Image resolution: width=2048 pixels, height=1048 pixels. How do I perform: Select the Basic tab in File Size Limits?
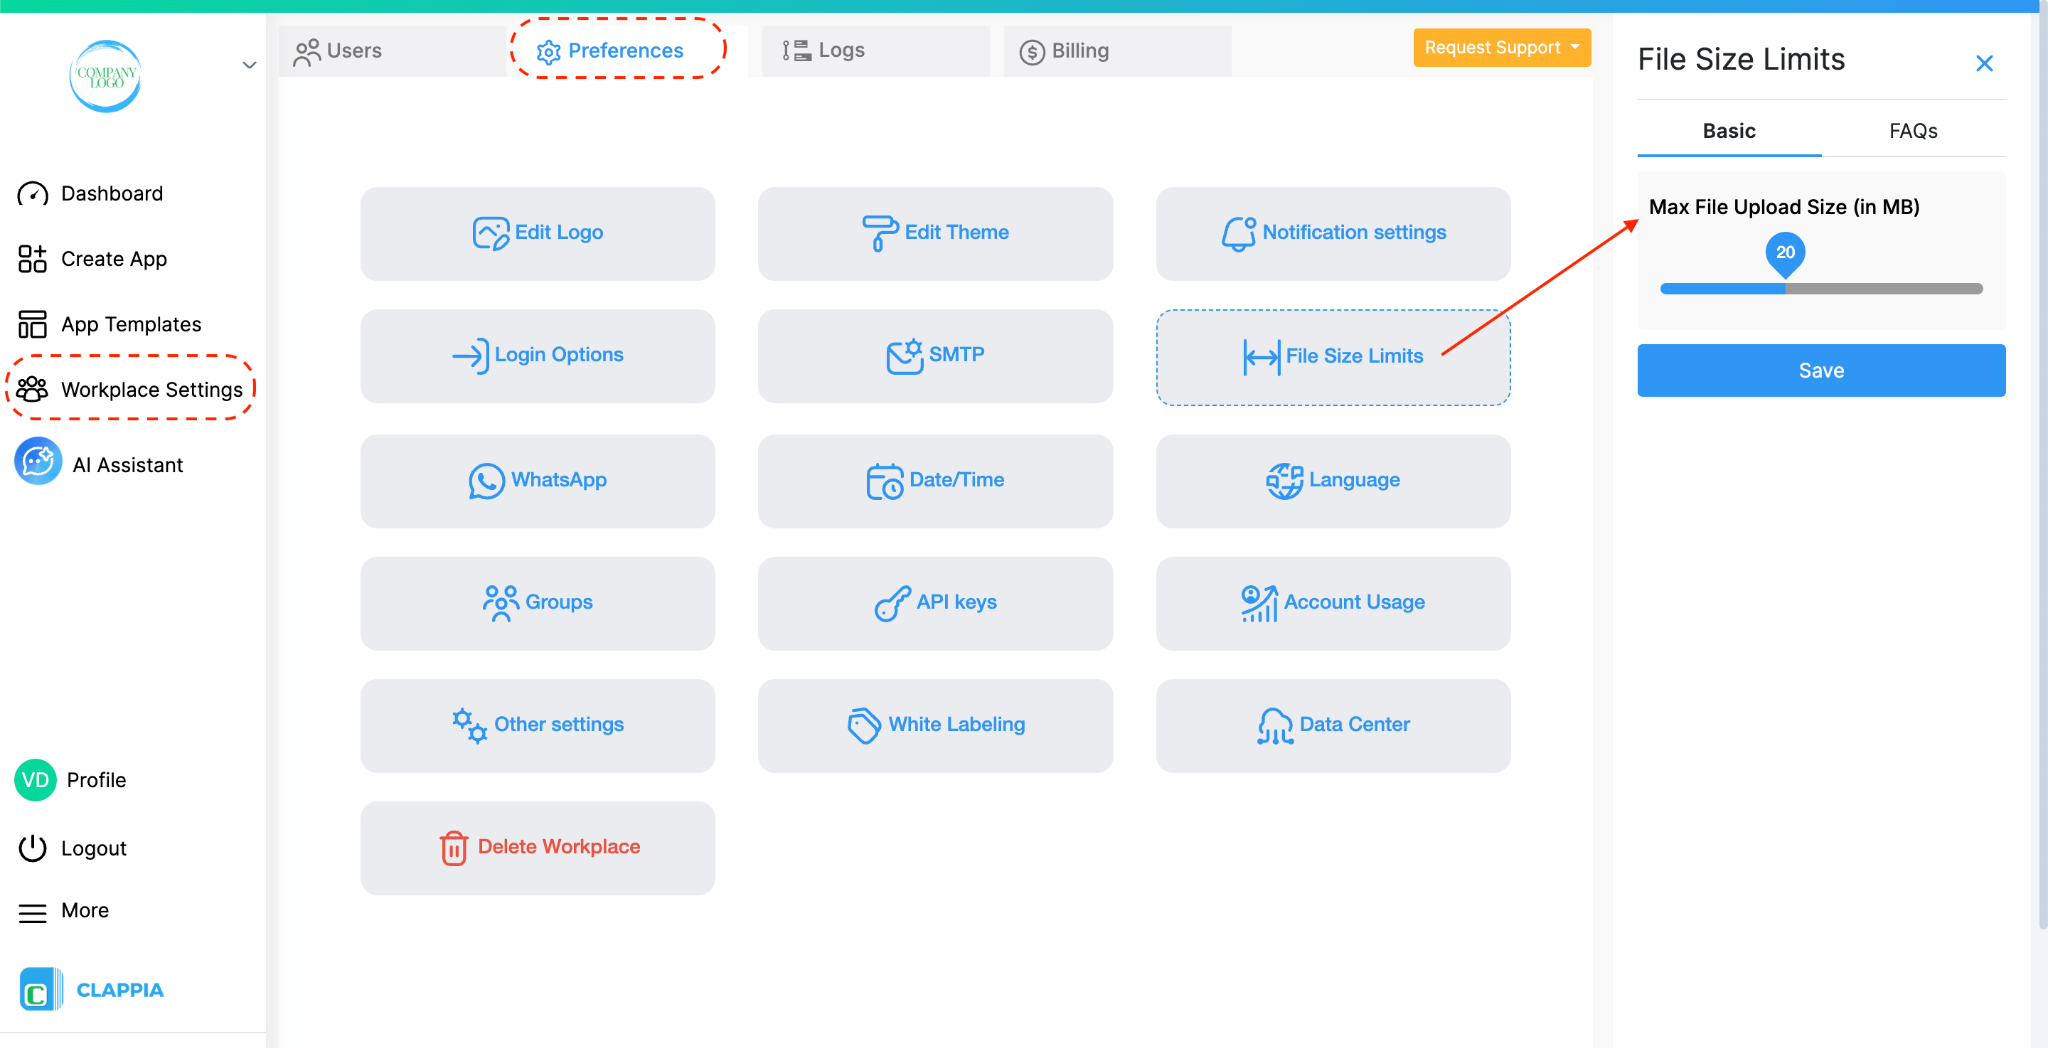1729,131
